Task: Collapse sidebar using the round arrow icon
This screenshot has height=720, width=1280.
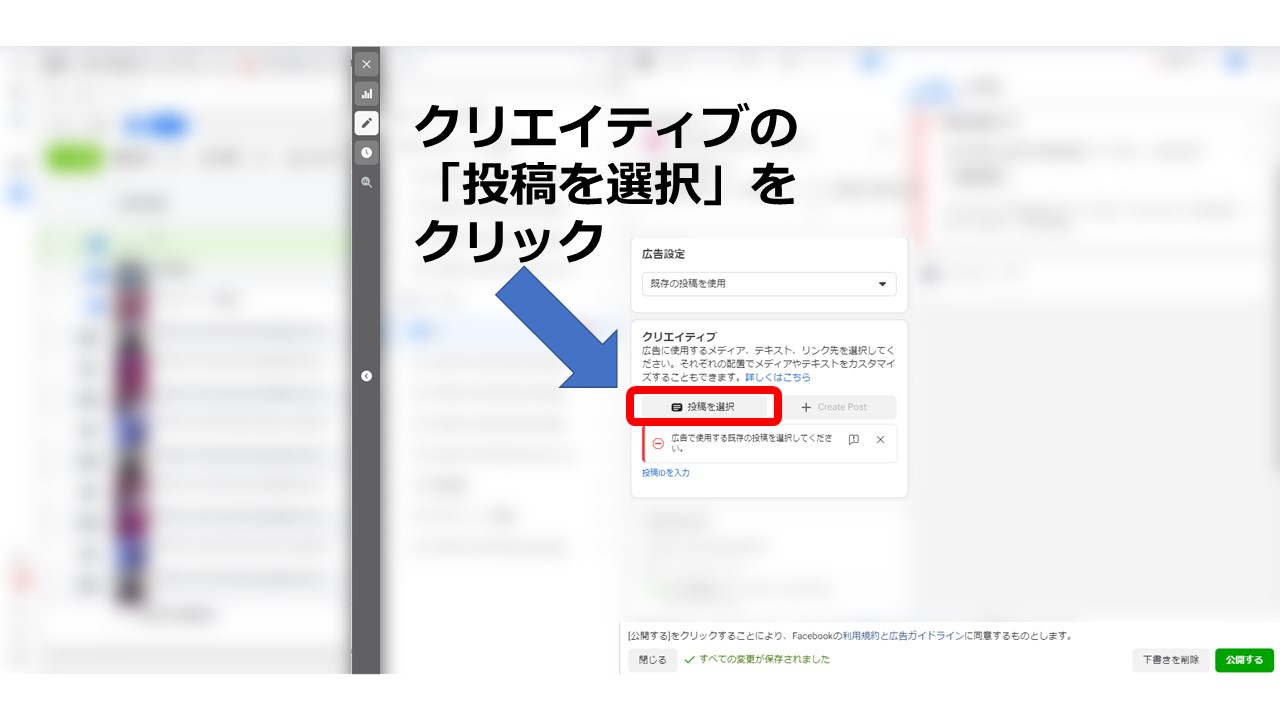Action: (x=366, y=376)
